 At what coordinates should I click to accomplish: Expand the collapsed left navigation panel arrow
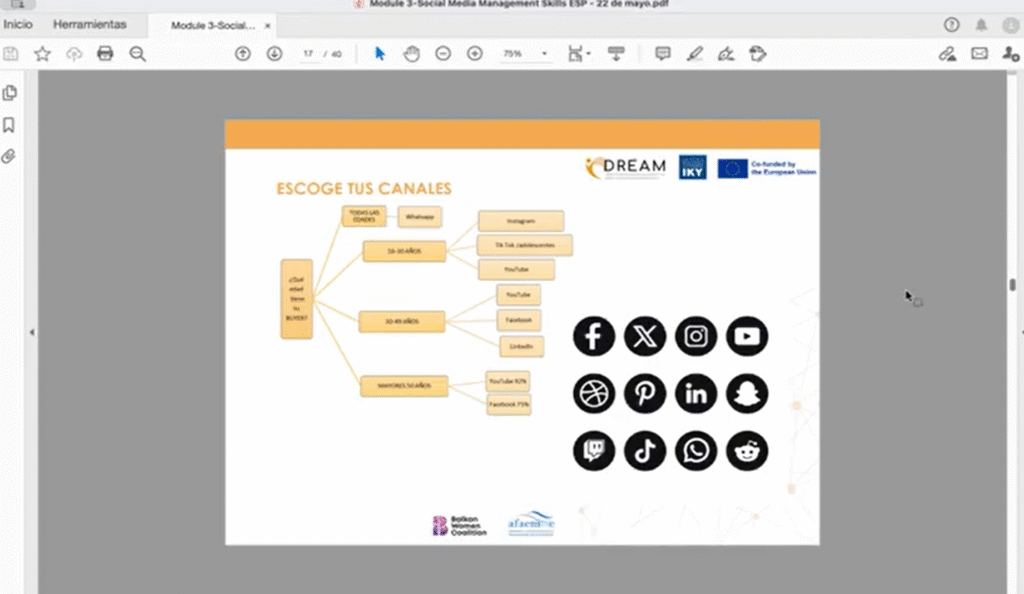[x=31, y=332]
